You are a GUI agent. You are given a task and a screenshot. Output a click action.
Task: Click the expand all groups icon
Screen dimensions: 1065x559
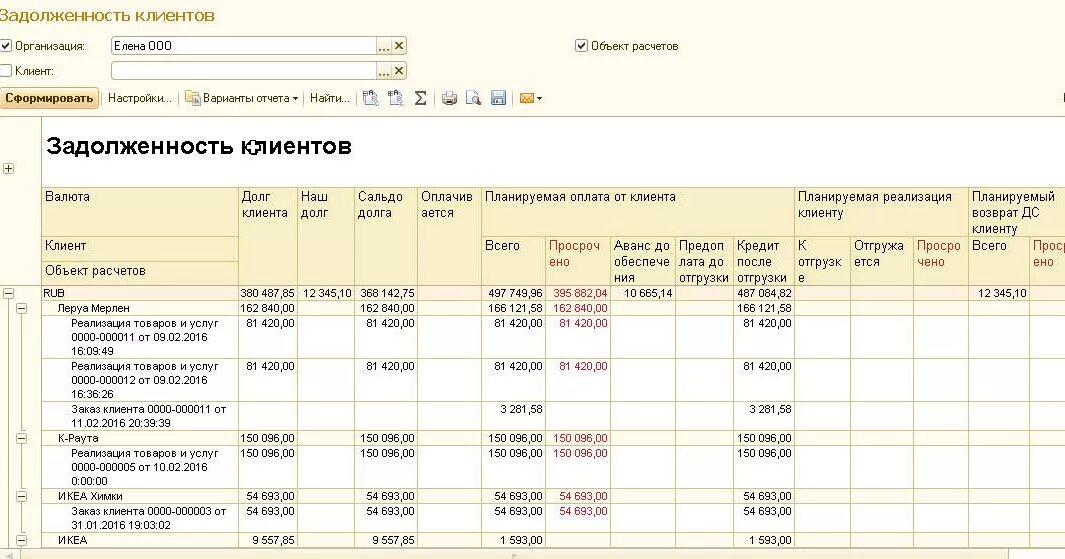point(370,98)
